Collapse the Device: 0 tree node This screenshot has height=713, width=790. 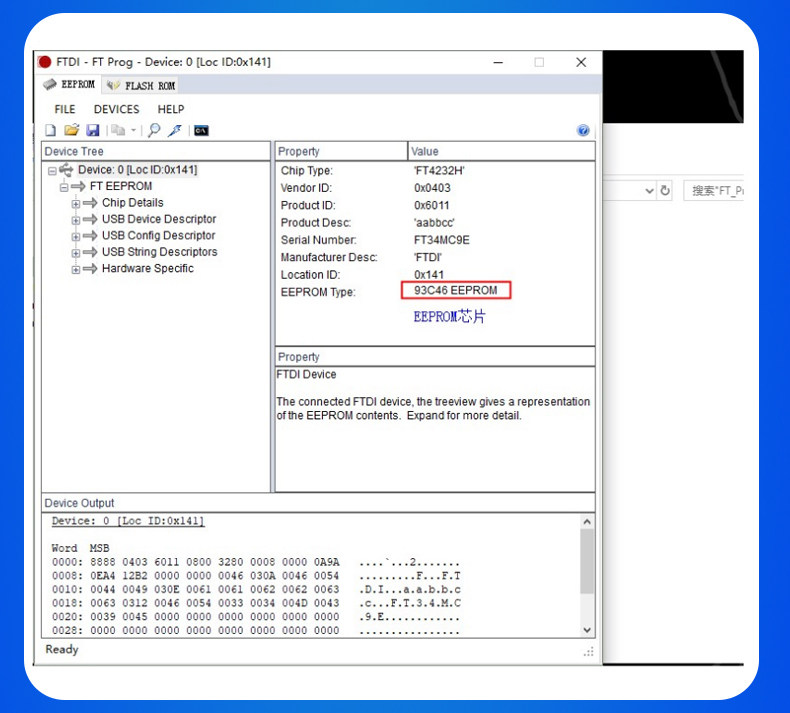52,171
